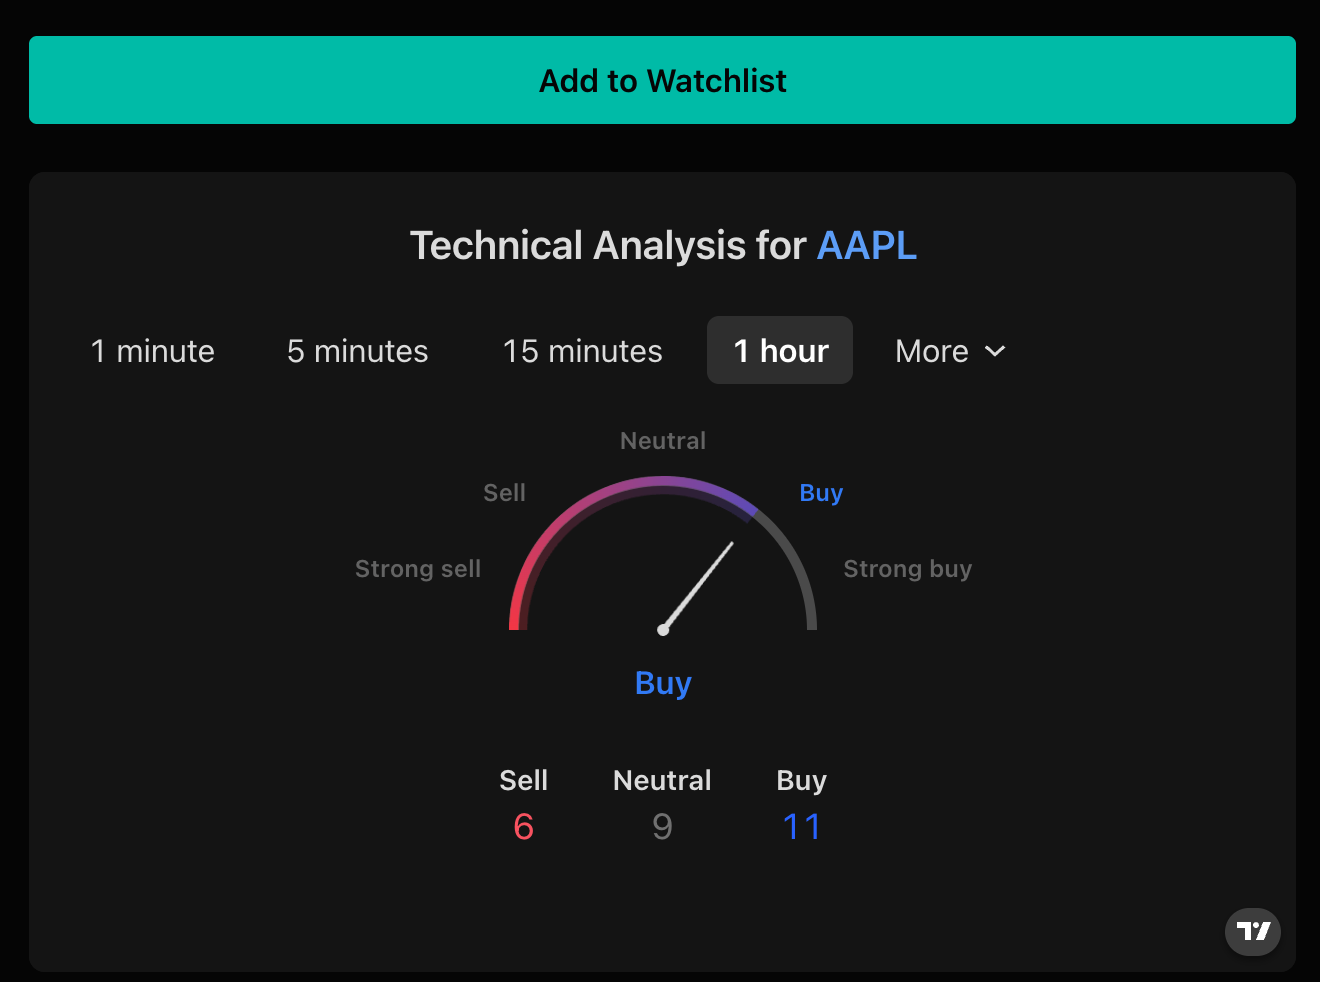The width and height of the screenshot is (1320, 982).
Task: Click the blue Buy label on gauge arc
Action: 821,493
